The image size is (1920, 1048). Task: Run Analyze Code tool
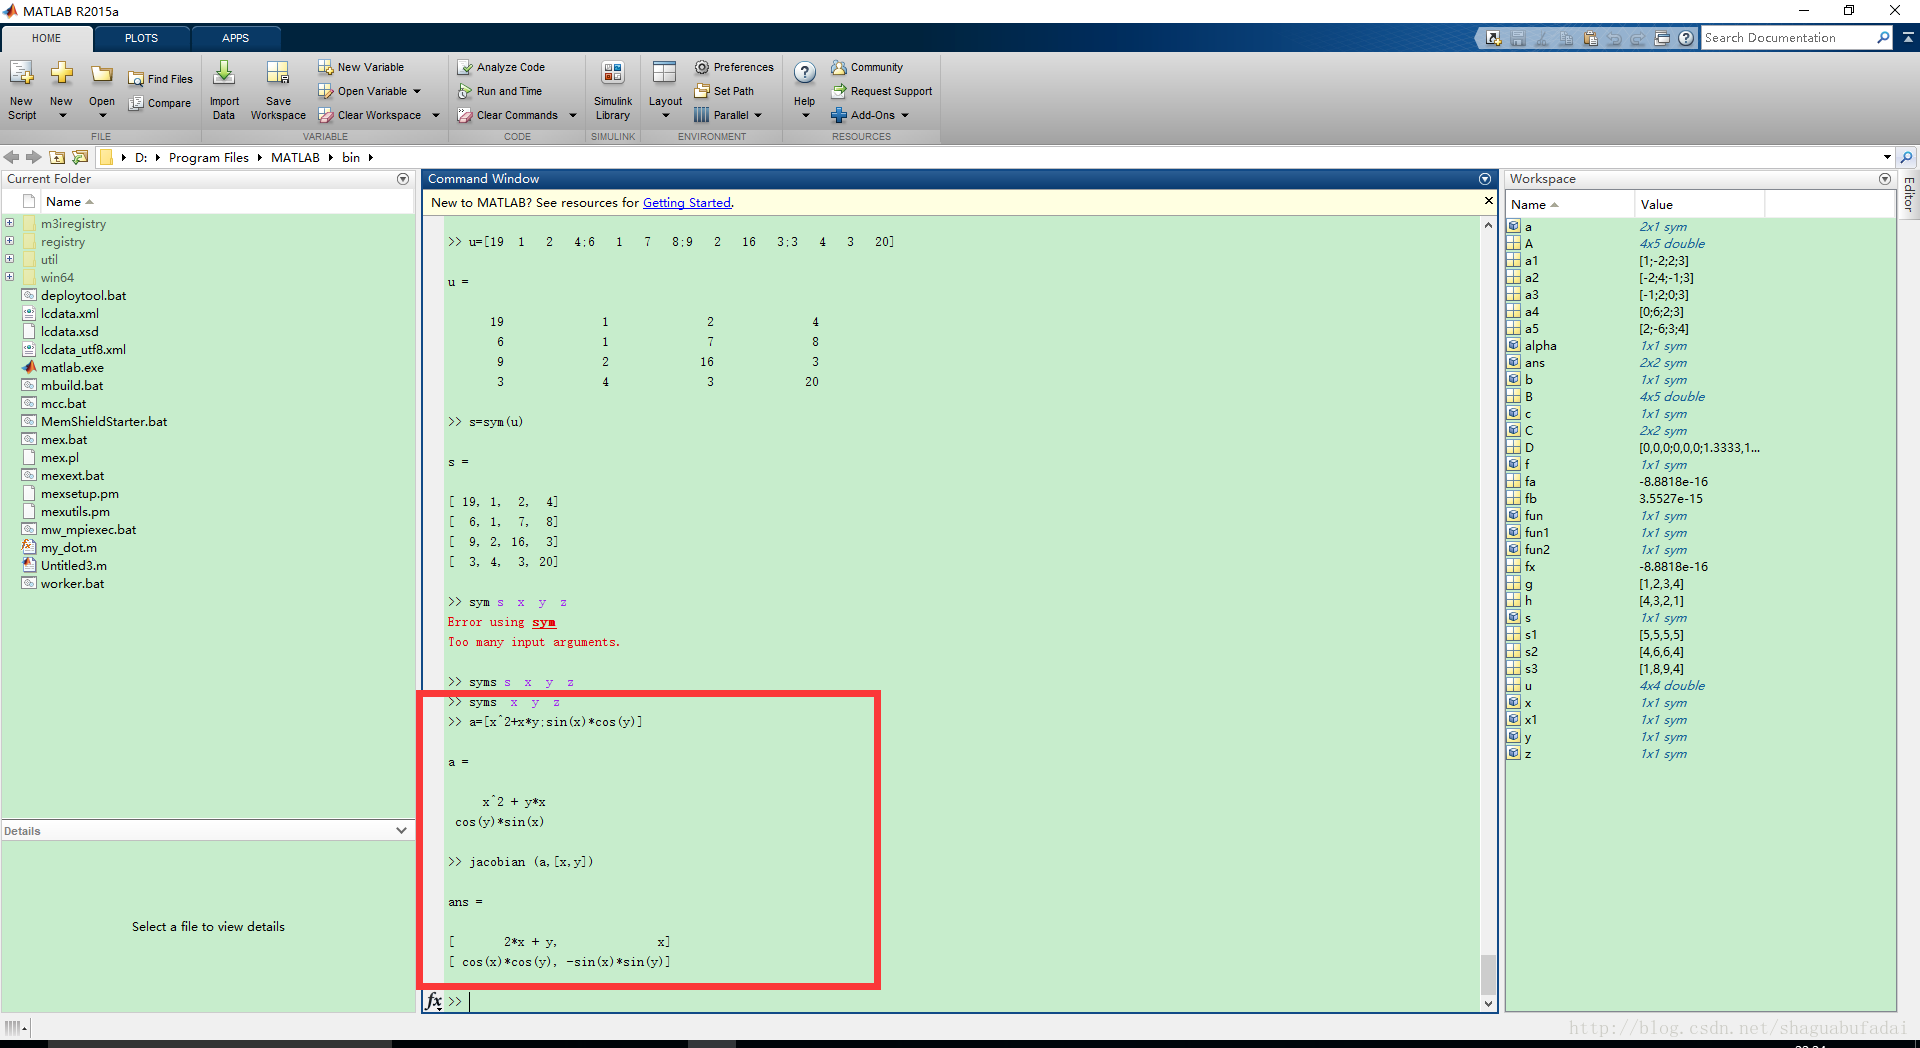click(501, 67)
